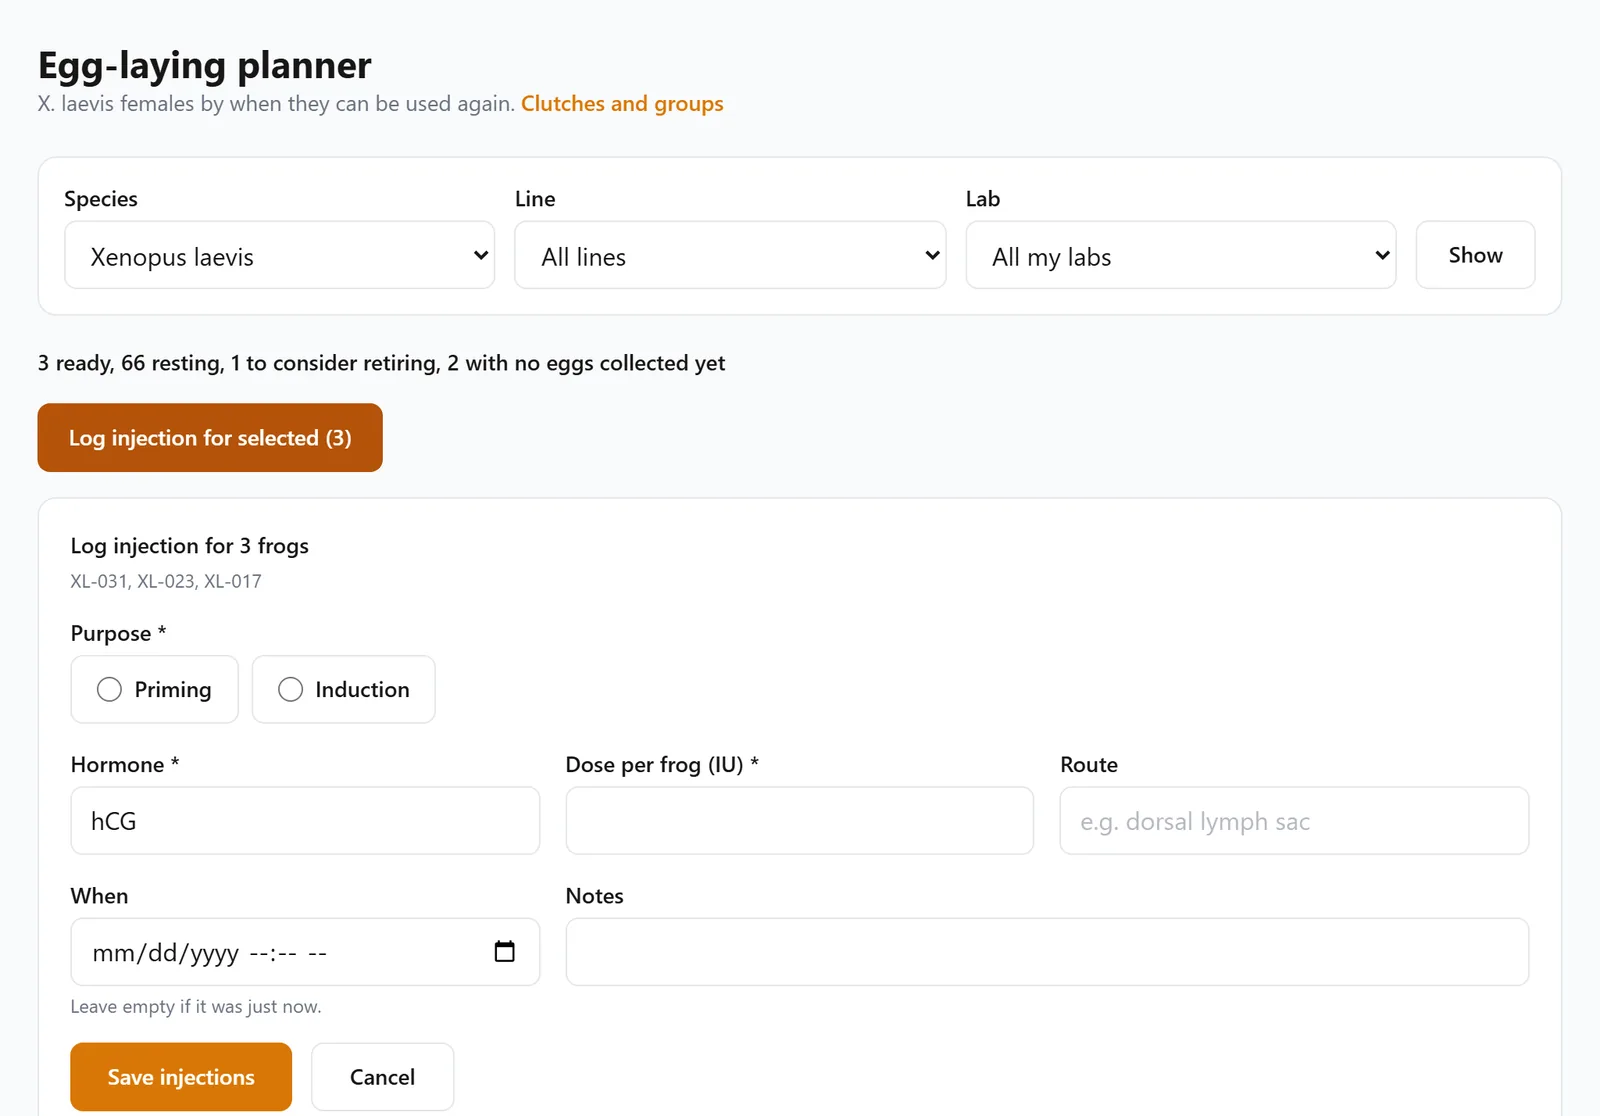Open the calendar picker in When field
This screenshot has width=1600, height=1116.
[504, 951]
